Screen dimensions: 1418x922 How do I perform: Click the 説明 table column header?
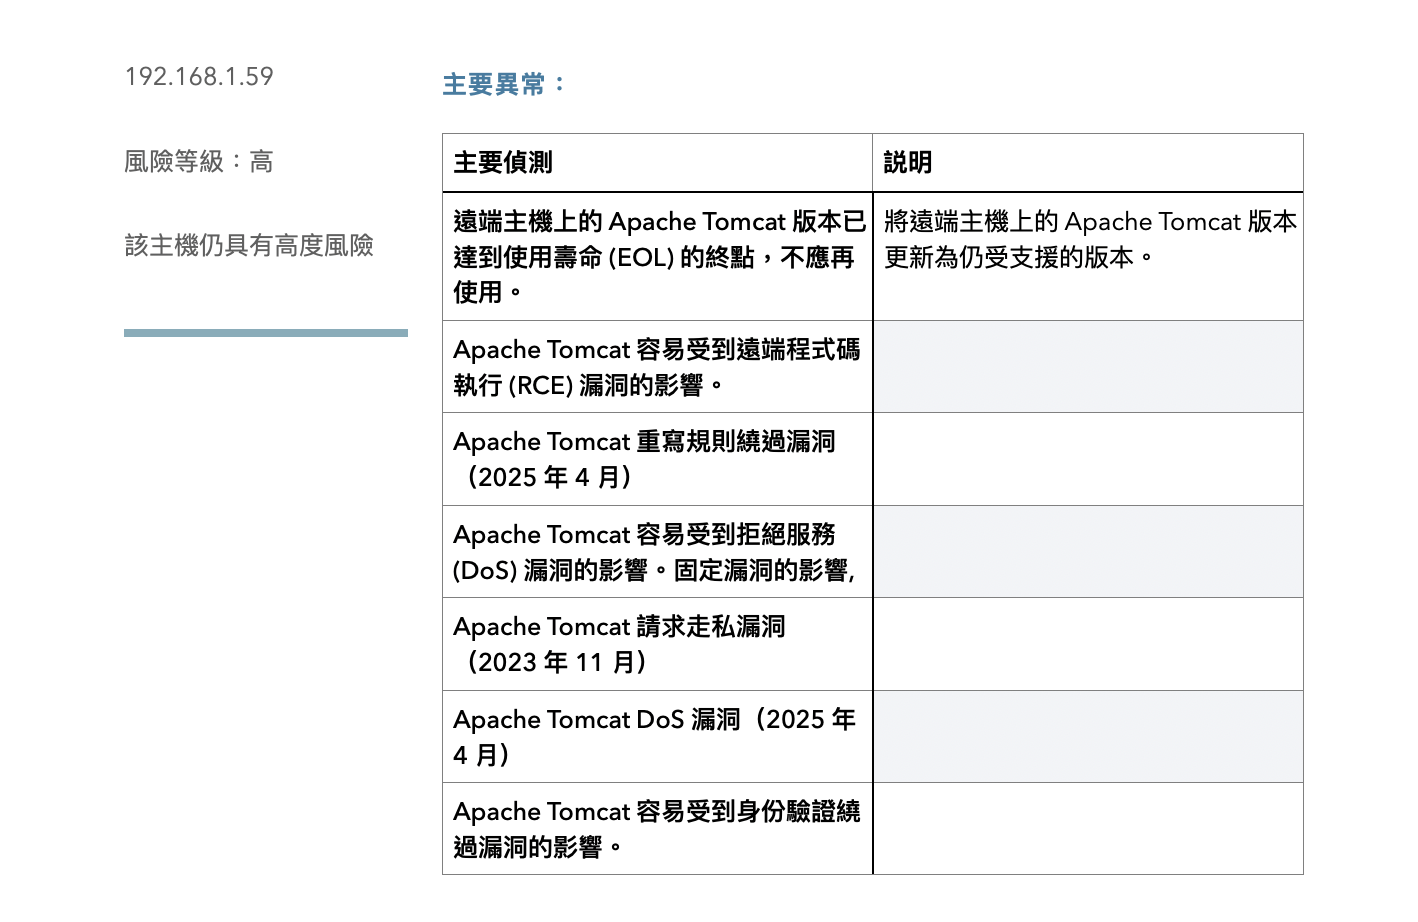(908, 163)
